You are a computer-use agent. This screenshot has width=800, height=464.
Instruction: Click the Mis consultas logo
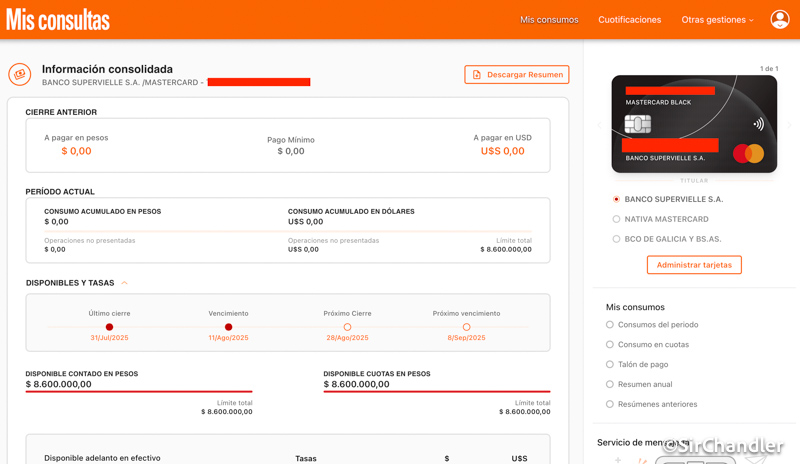click(x=58, y=19)
